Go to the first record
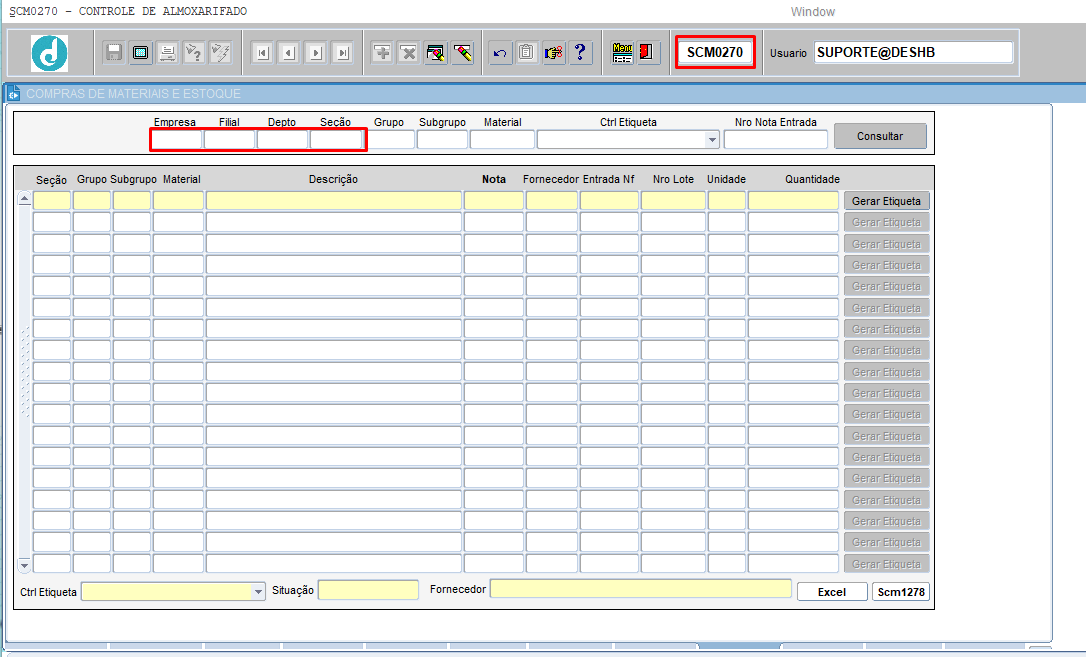 (x=262, y=53)
